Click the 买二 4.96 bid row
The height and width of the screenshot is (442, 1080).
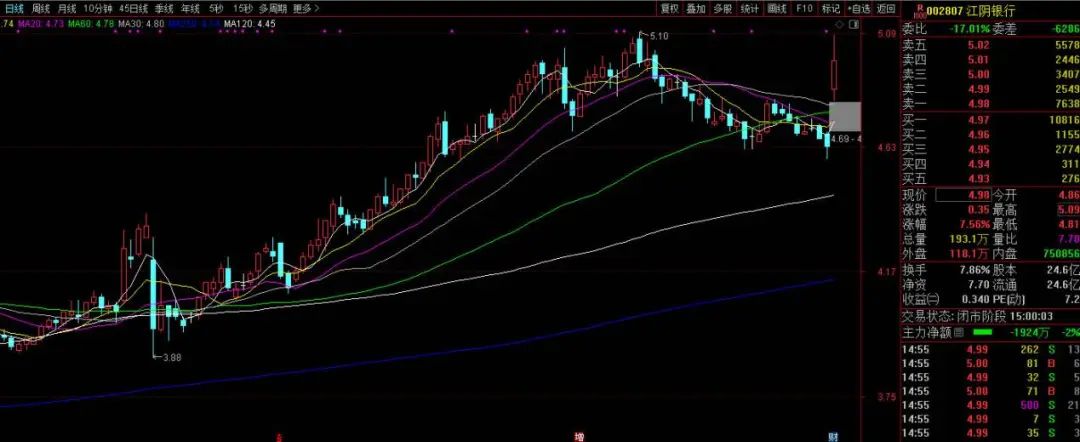pyautogui.click(x=990, y=135)
